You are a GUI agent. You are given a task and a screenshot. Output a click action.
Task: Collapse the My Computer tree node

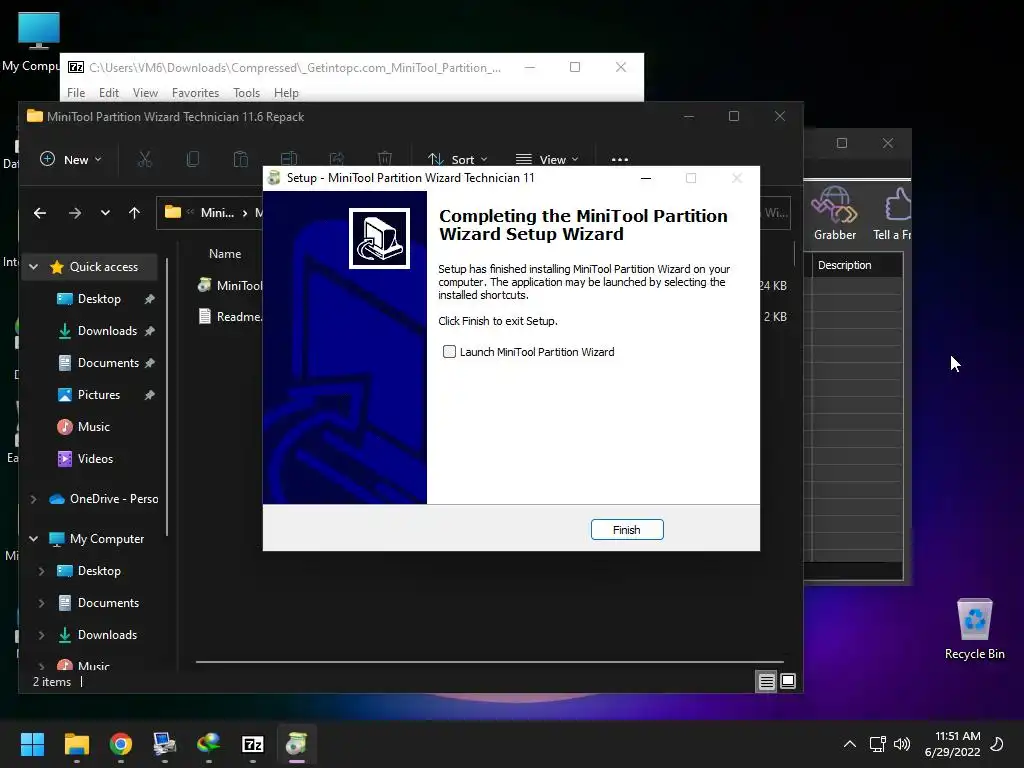click(33, 539)
